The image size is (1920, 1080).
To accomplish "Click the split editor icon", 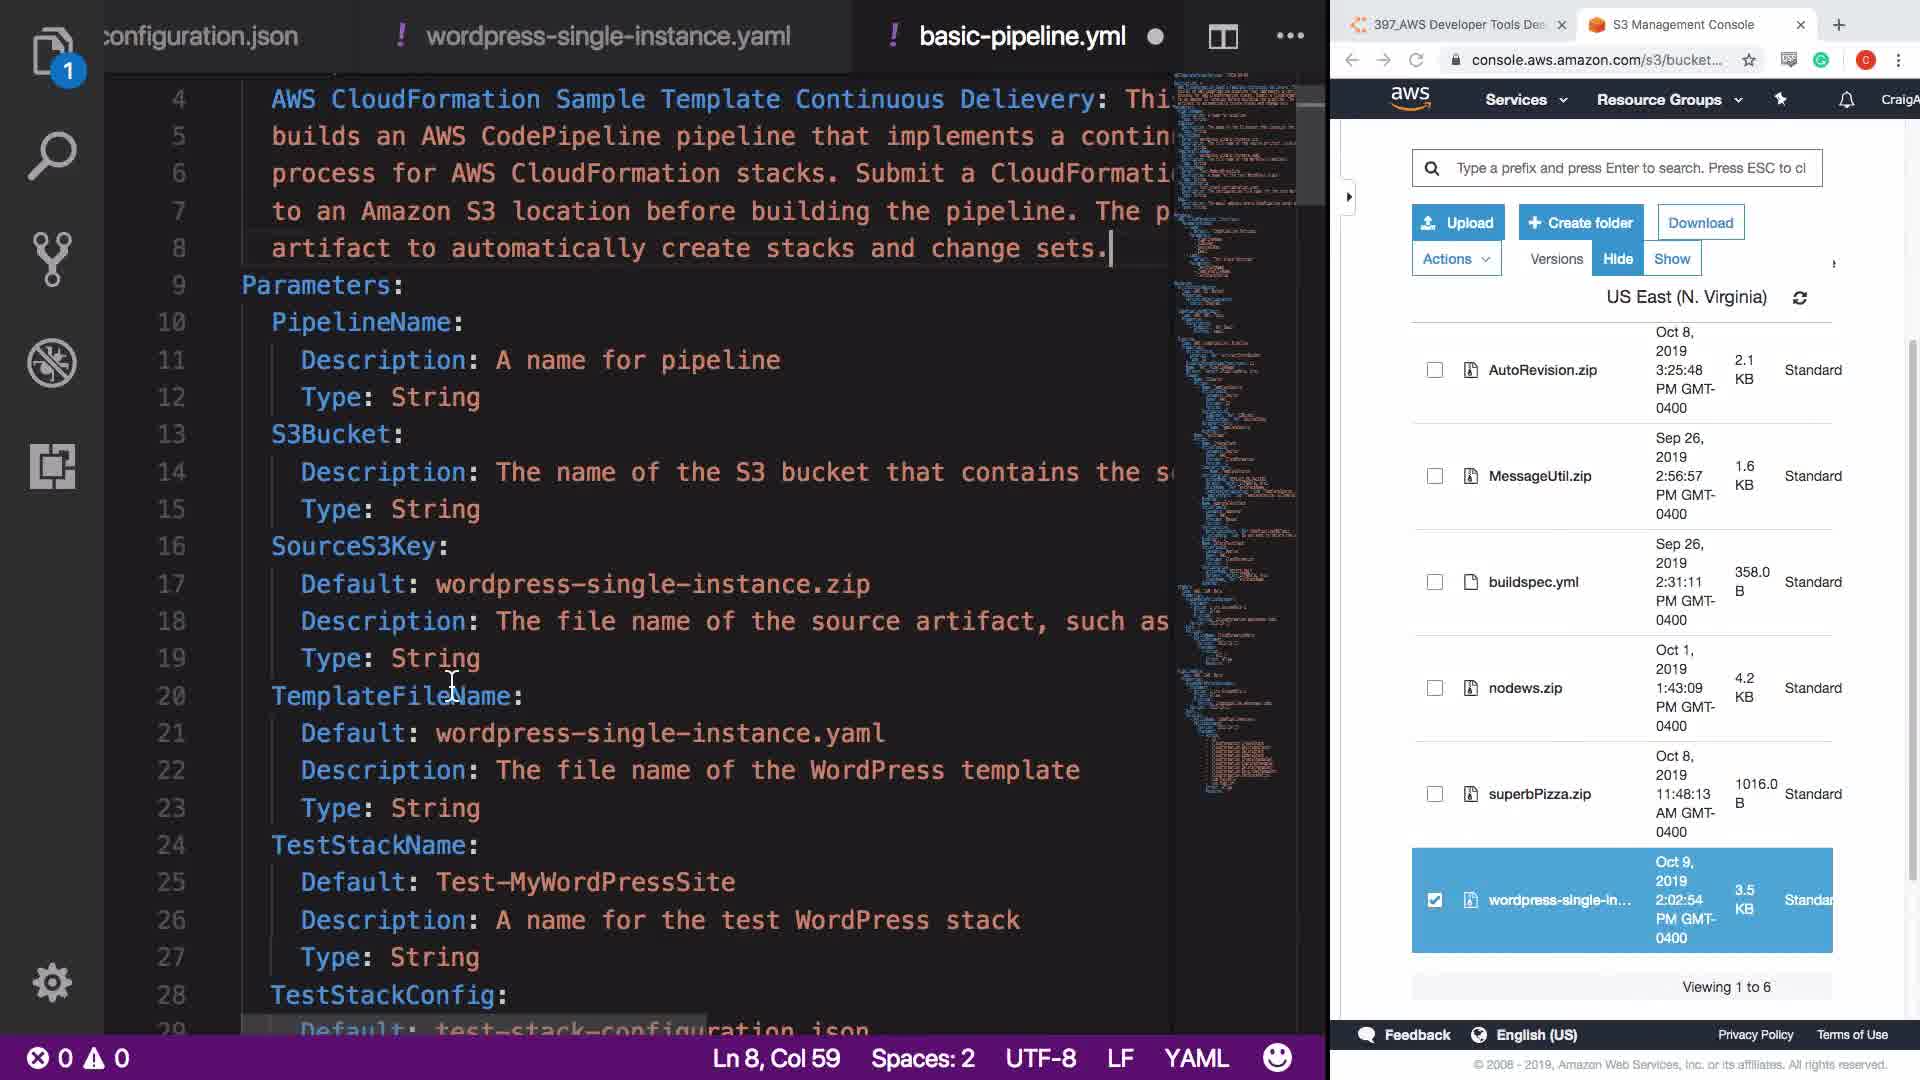I will click(1222, 37).
